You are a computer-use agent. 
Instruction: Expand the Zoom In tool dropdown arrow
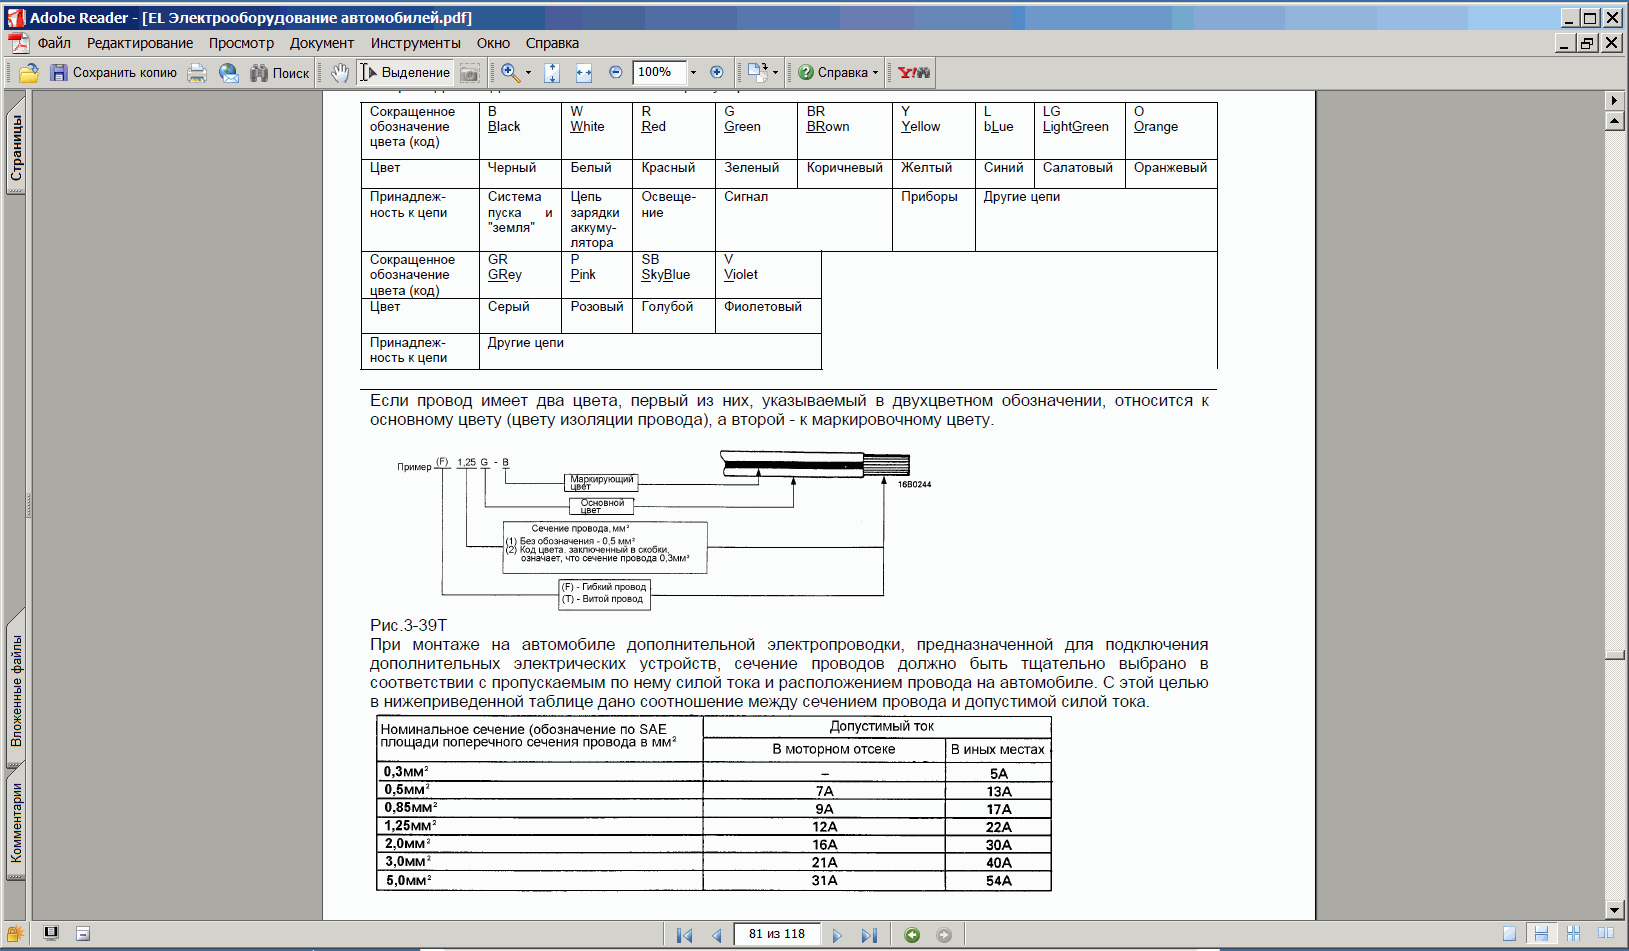tap(528, 72)
